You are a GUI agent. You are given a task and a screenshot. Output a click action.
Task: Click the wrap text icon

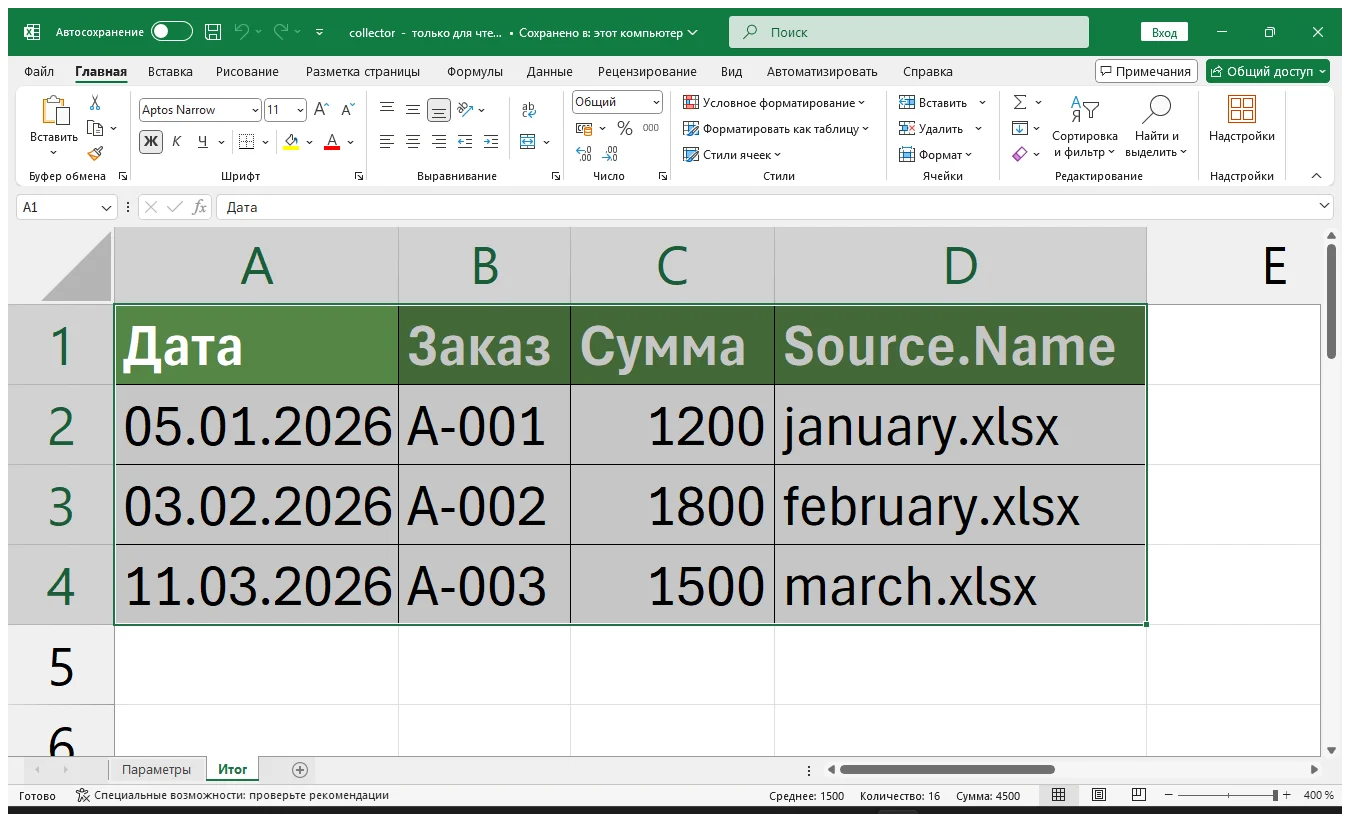click(x=529, y=110)
